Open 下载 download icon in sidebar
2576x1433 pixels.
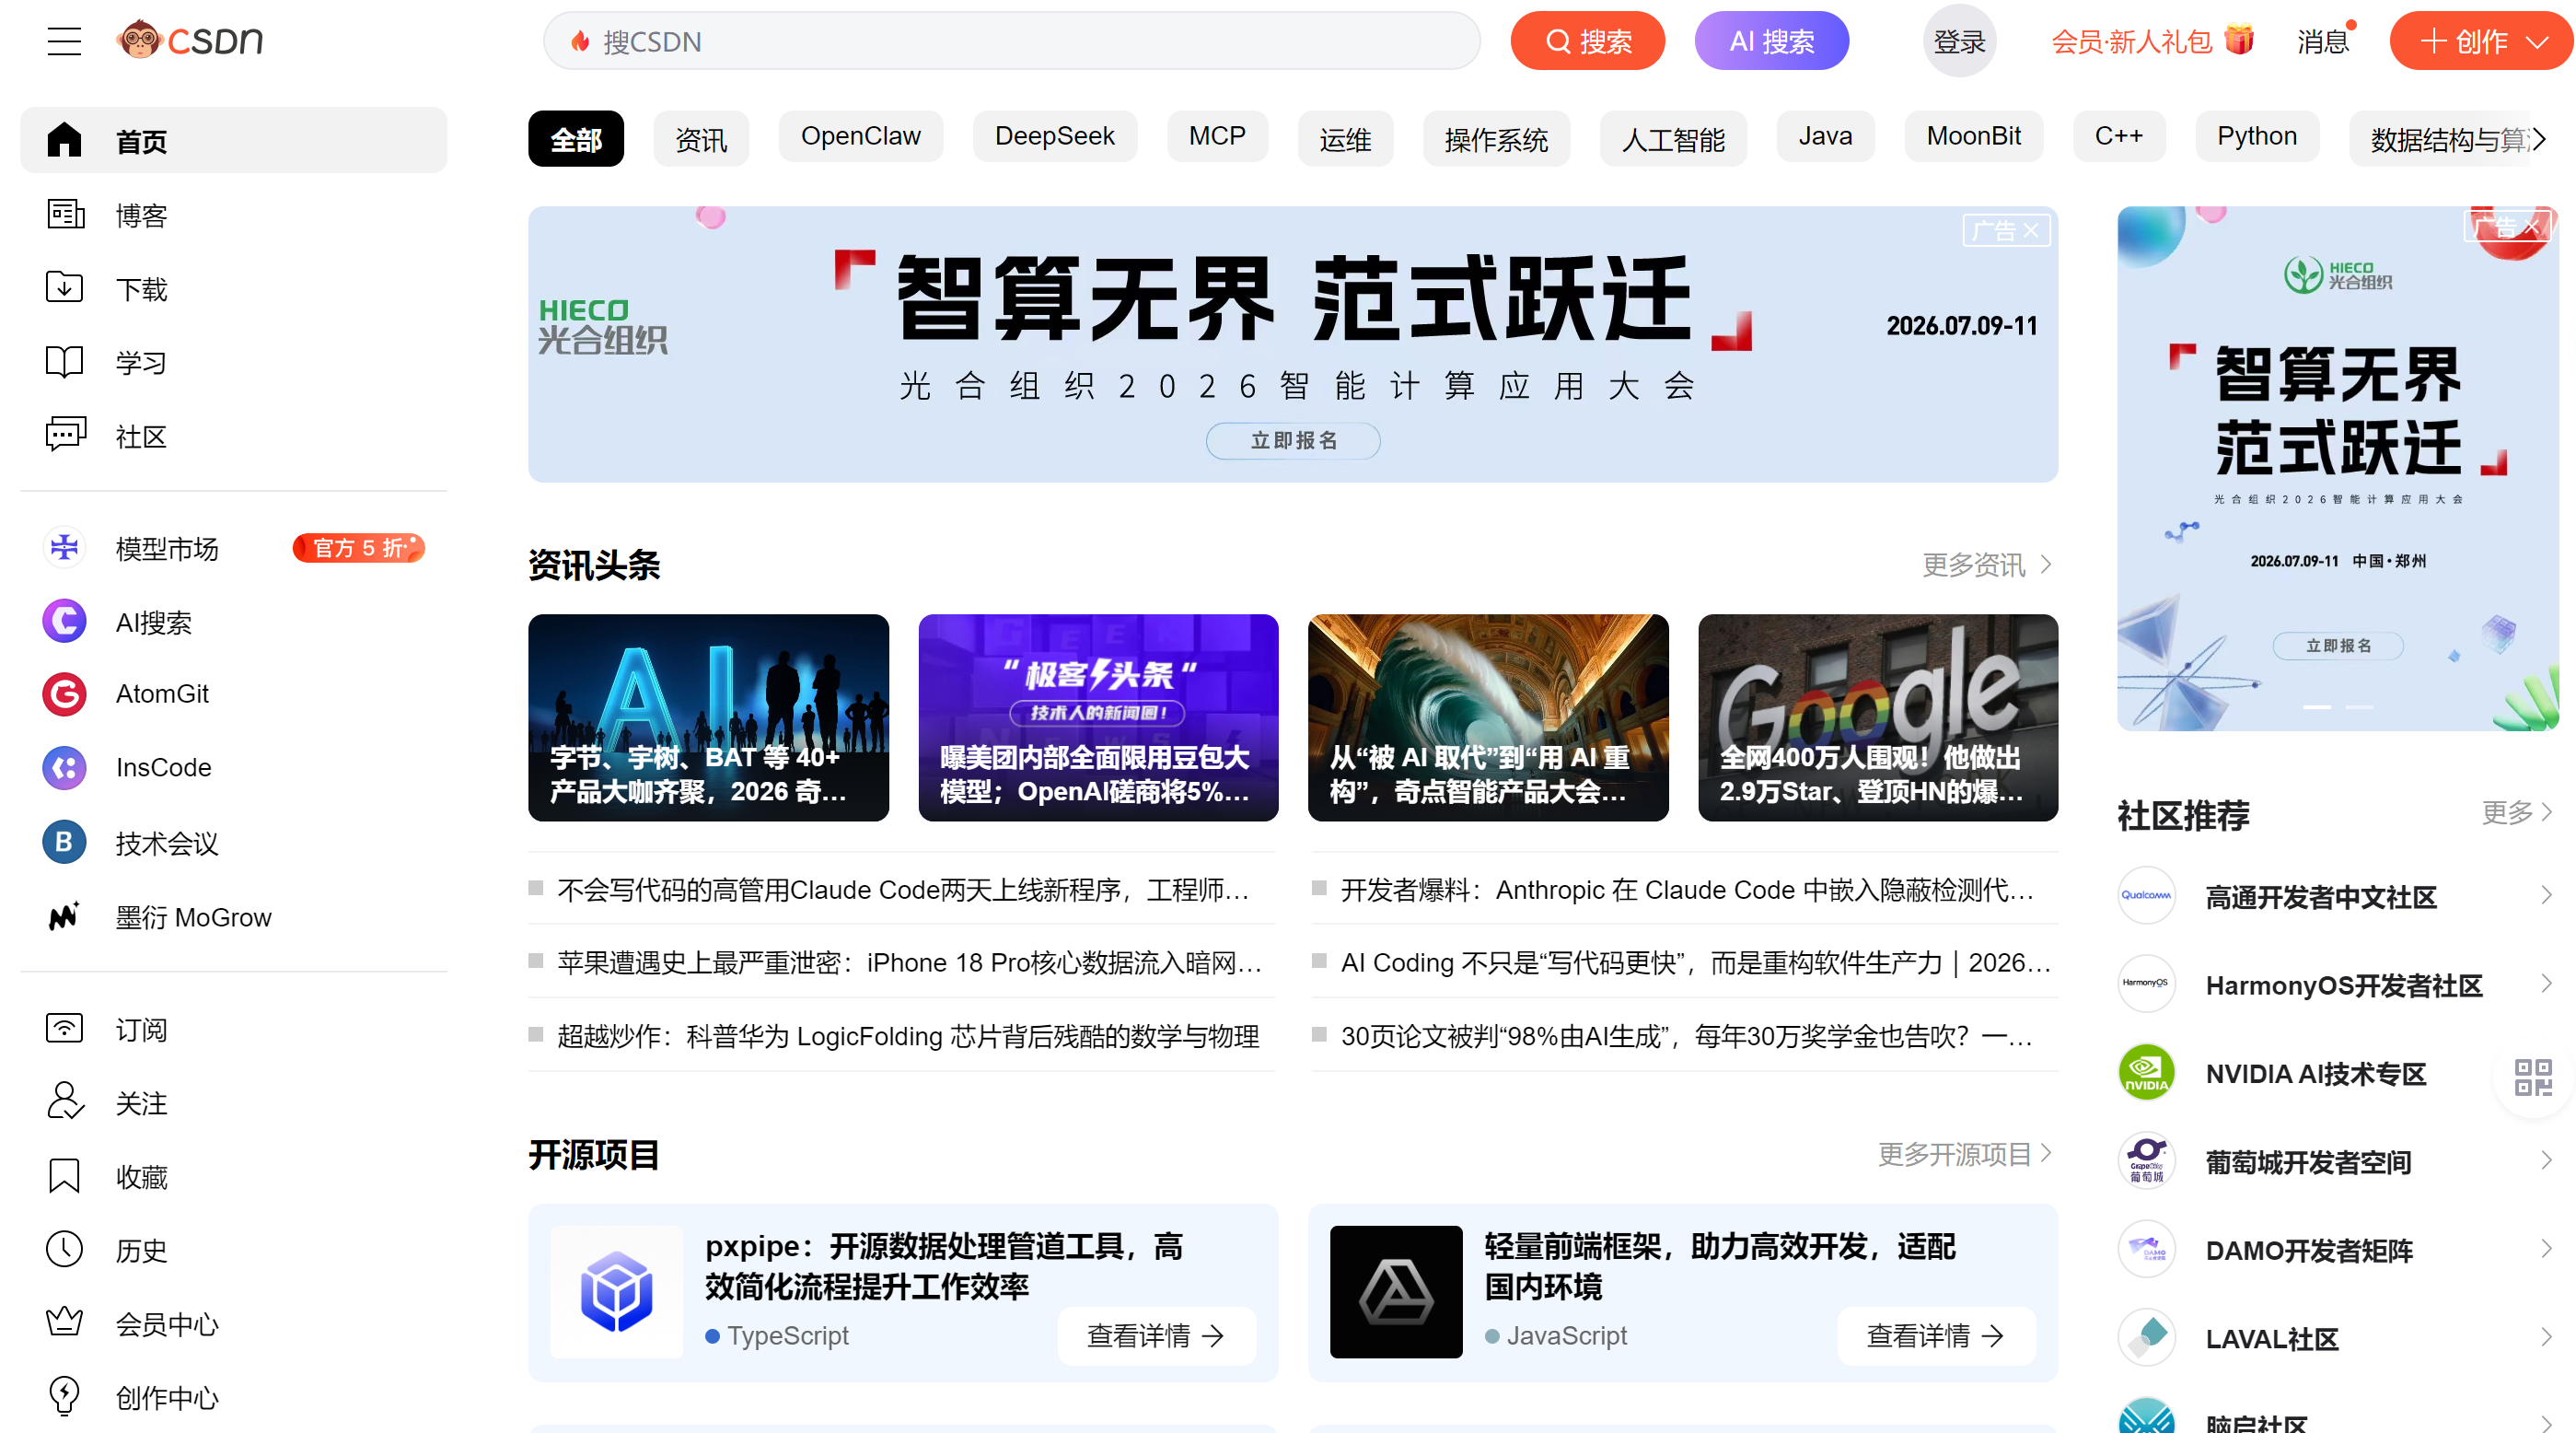(x=64, y=288)
